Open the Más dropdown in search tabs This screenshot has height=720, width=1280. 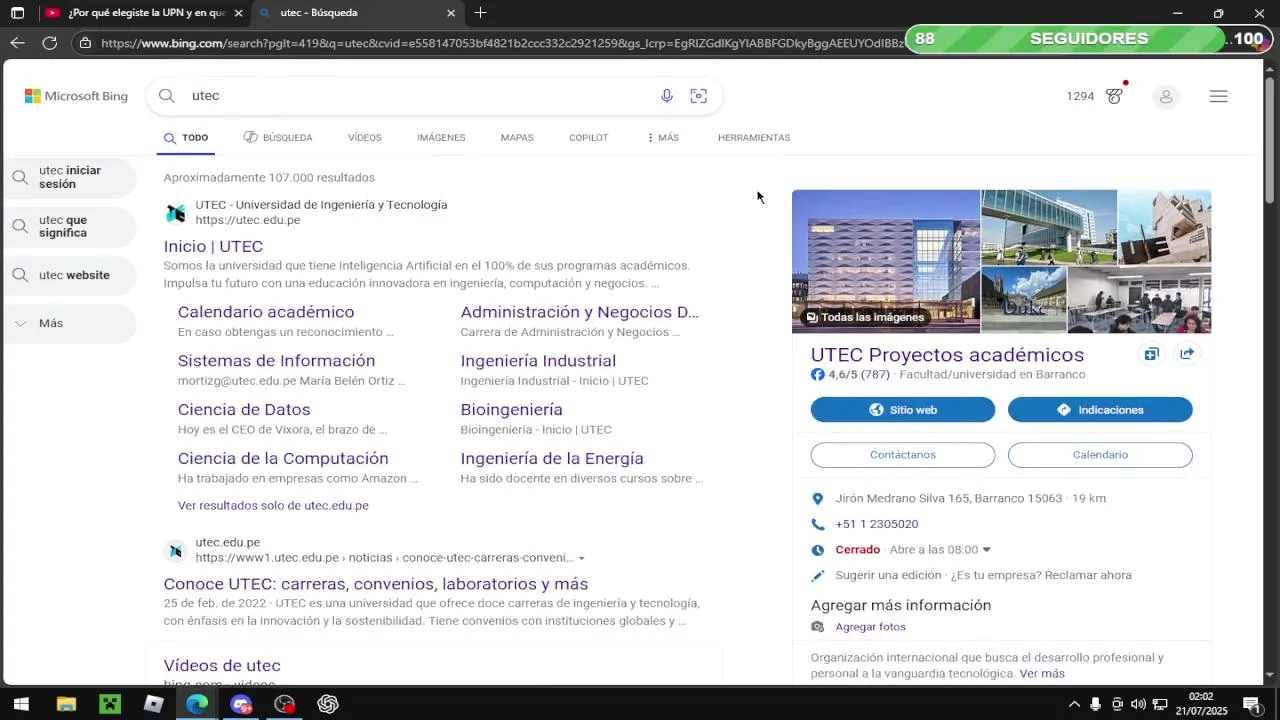tap(662, 138)
